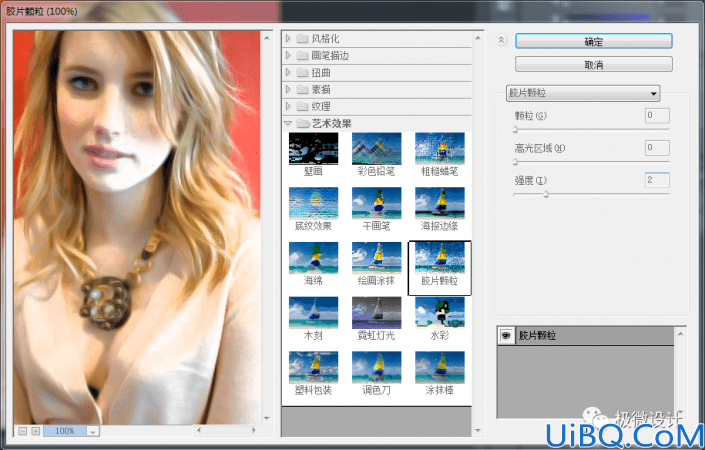Image resolution: width=705 pixels, height=450 pixels.
Task: Select the 调色刀 filter thumbnail
Action: (376, 367)
